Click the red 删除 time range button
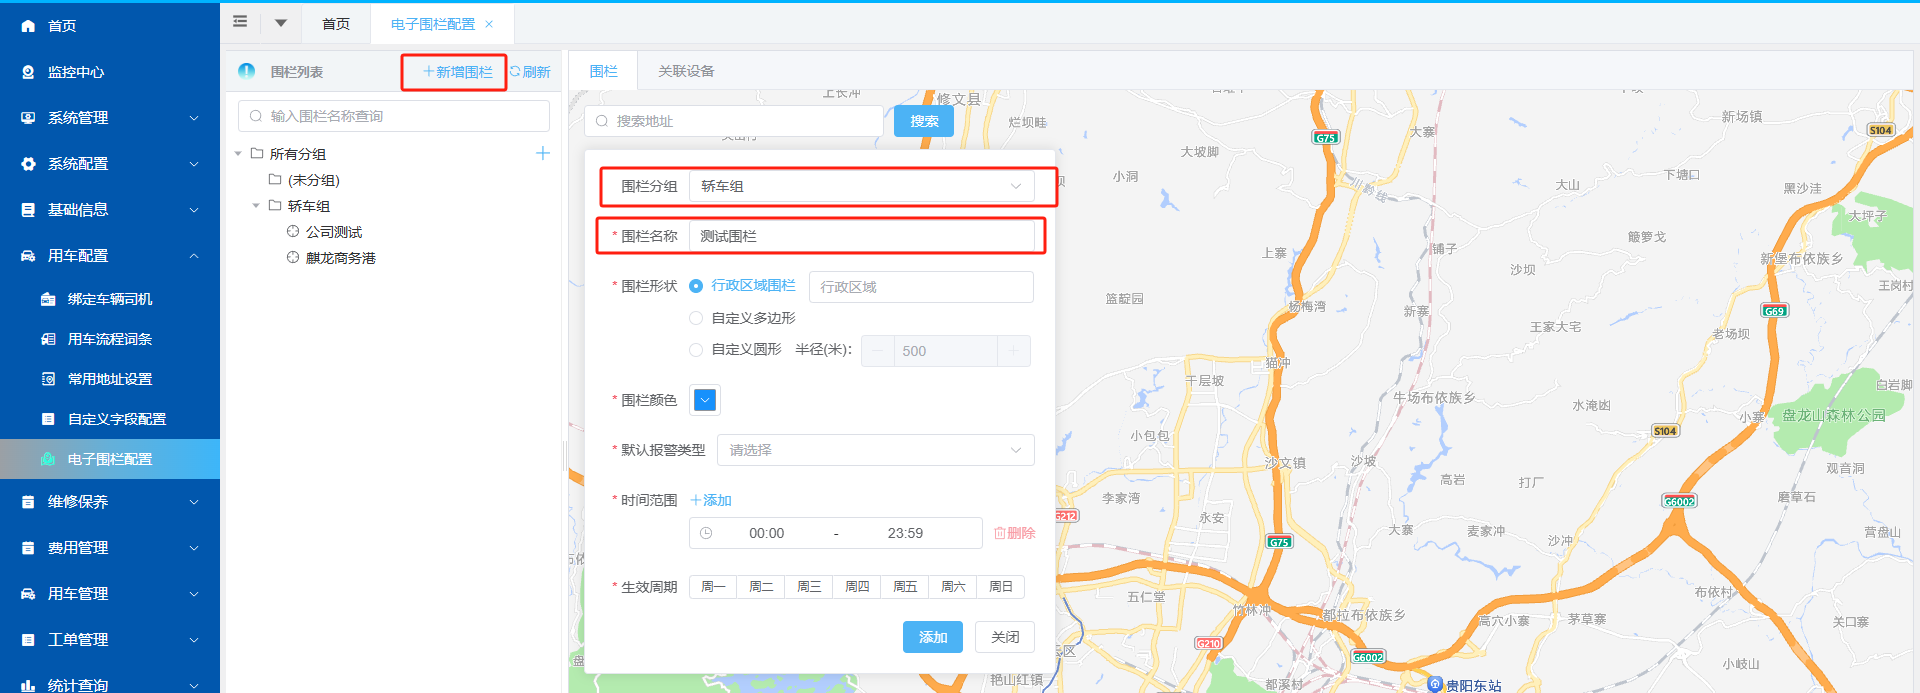The height and width of the screenshot is (693, 1920). tap(1014, 533)
